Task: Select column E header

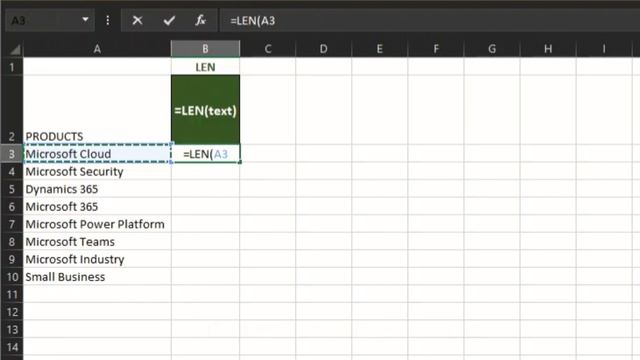Action: [x=380, y=49]
